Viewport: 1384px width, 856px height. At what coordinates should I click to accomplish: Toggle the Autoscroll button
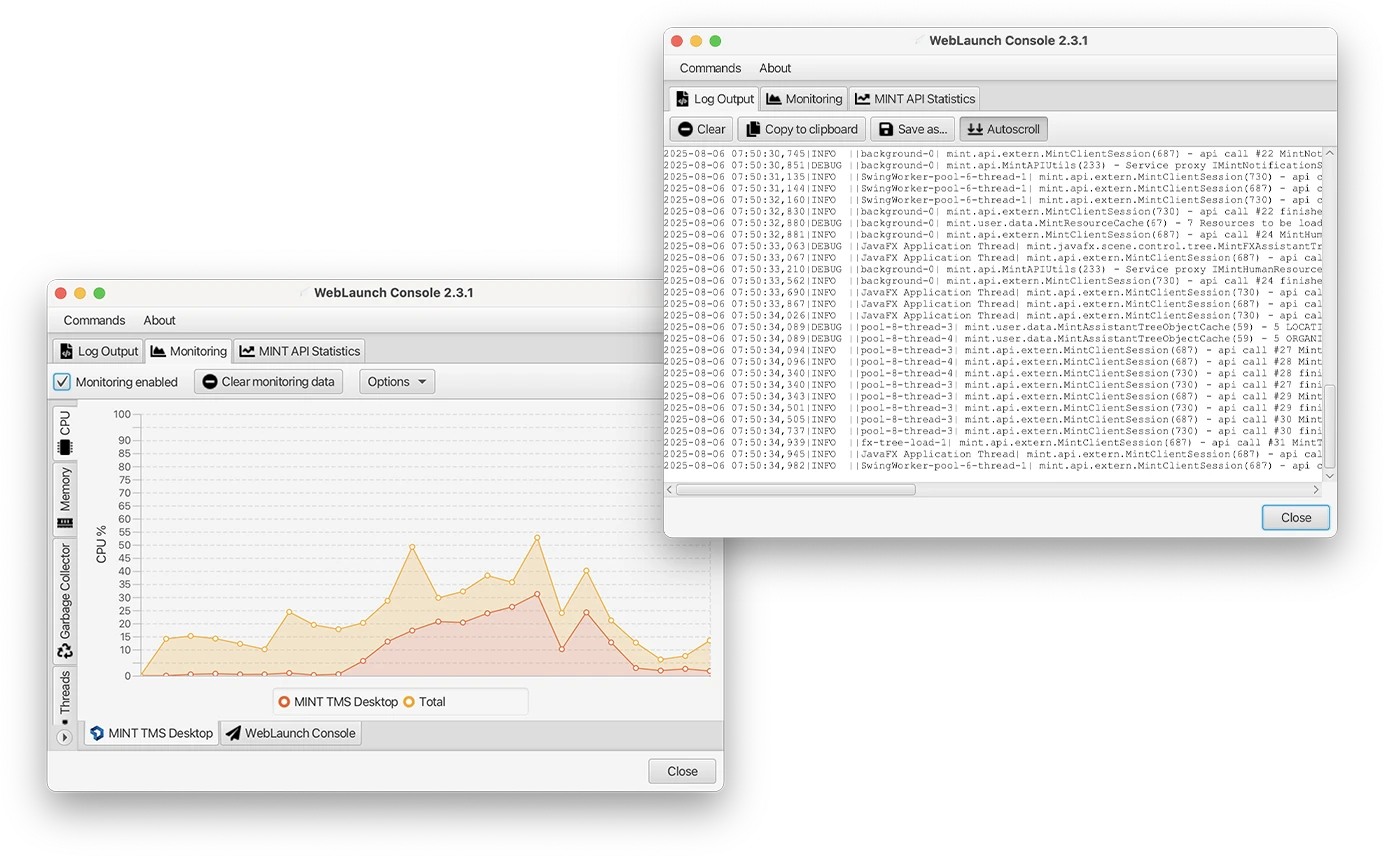coord(1004,129)
